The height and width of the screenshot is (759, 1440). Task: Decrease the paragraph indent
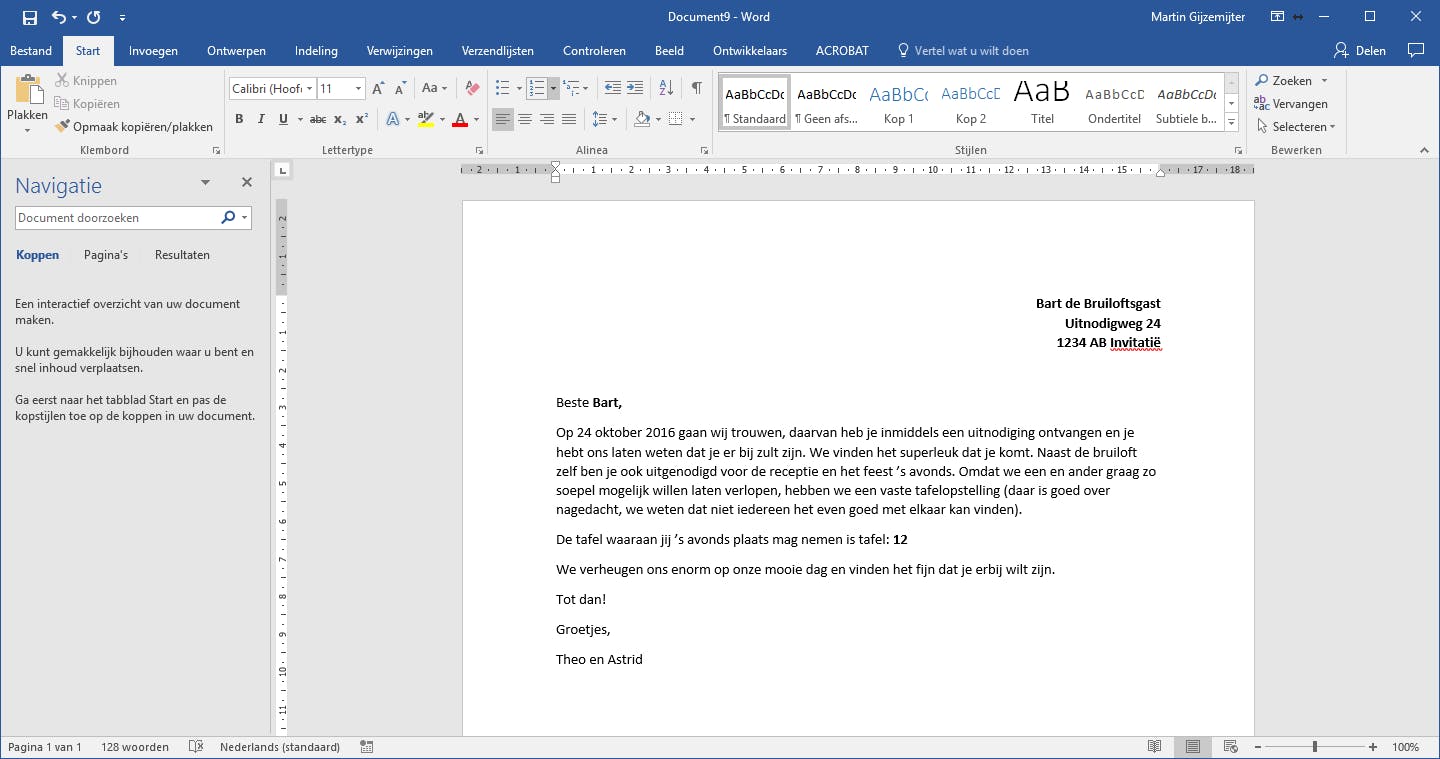(613, 88)
